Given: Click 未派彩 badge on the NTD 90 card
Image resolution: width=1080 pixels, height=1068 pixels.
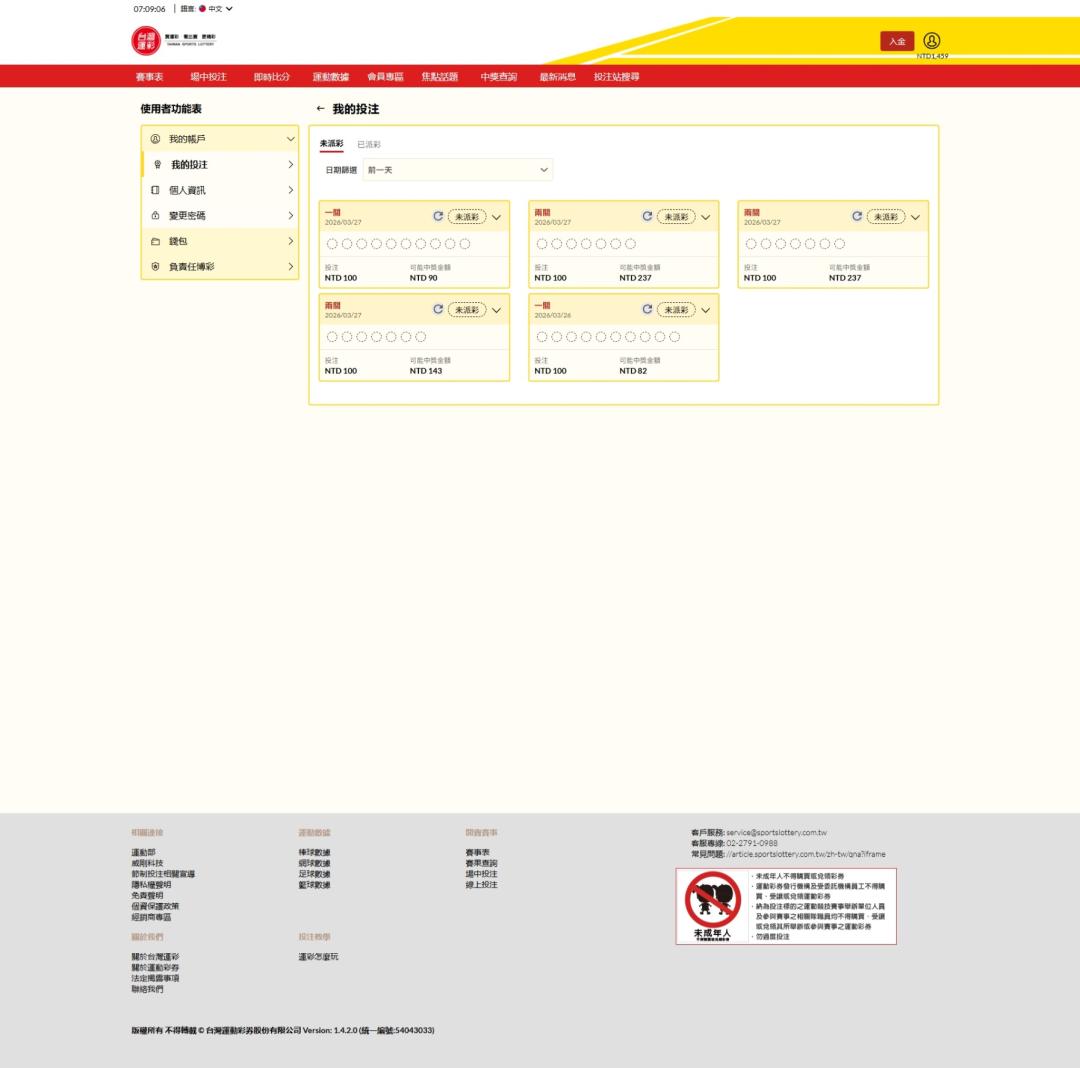Looking at the screenshot, I should coord(467,216).
